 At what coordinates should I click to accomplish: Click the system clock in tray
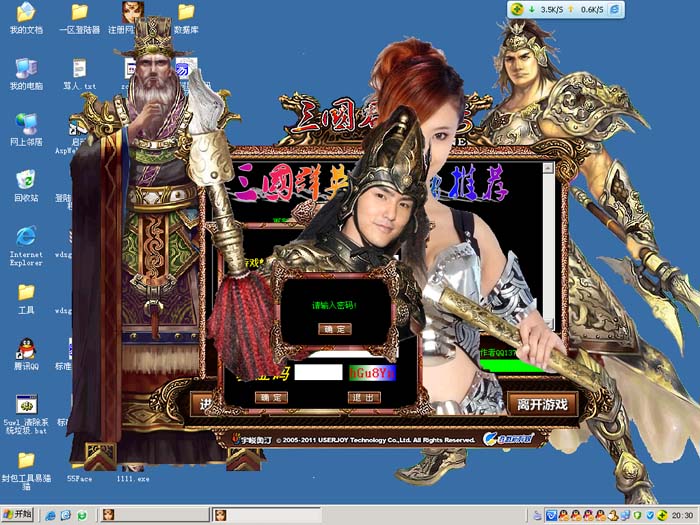(683, 515)
